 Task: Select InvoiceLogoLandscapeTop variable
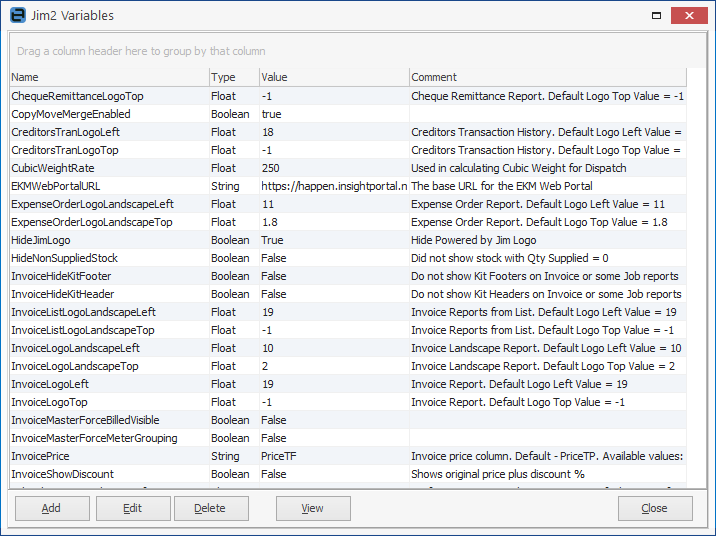point(348,367)
